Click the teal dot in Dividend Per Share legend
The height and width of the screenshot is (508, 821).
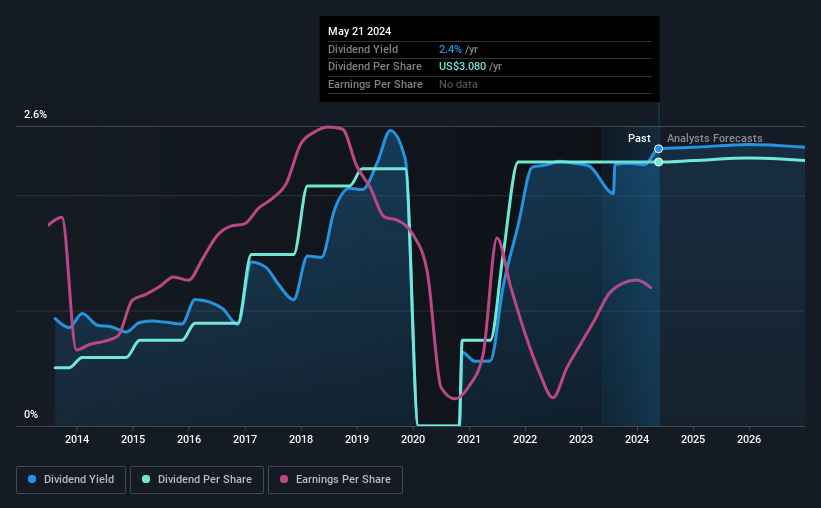[146, 479]
